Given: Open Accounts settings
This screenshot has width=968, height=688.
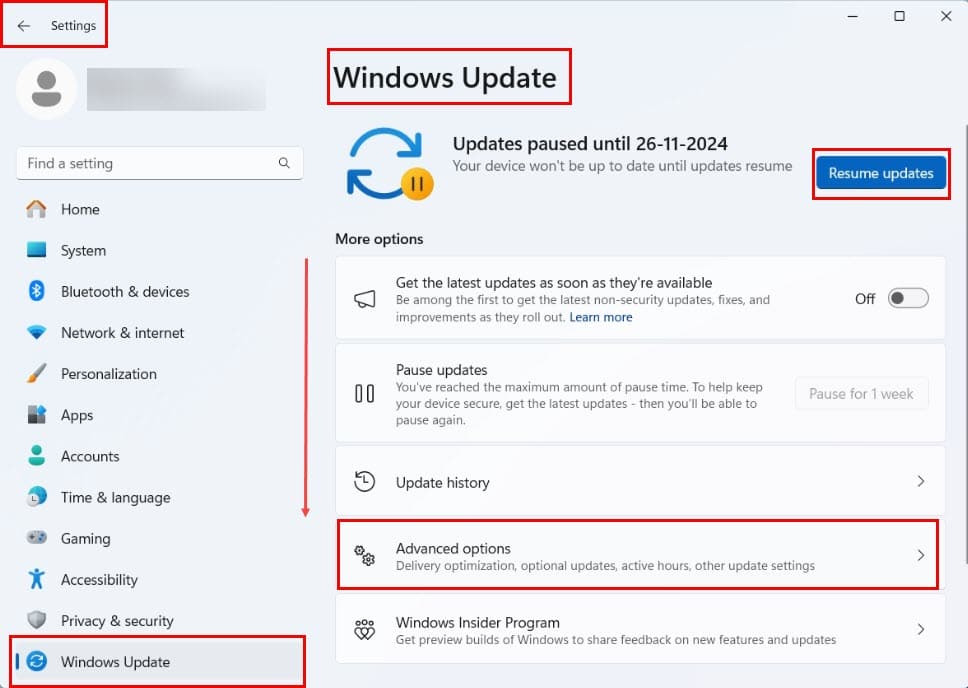Looking at the screenshot, I should (159, 456).
